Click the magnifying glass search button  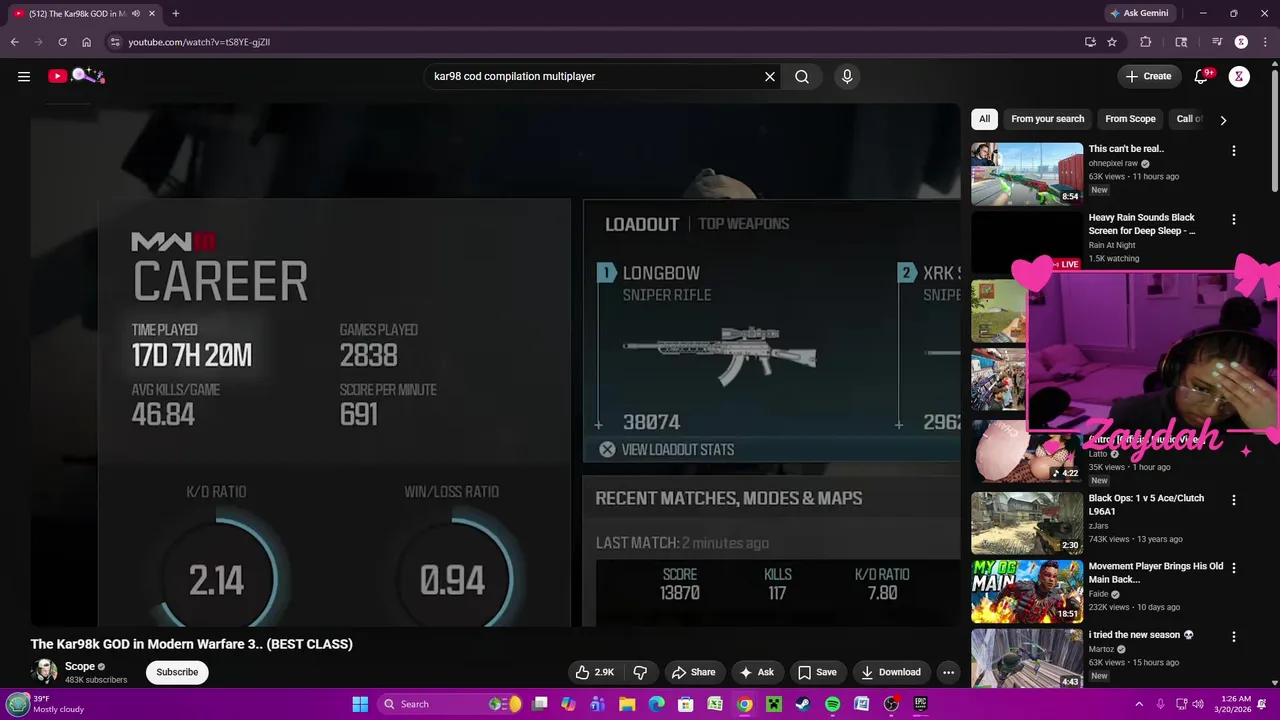[x=802, y=76]
